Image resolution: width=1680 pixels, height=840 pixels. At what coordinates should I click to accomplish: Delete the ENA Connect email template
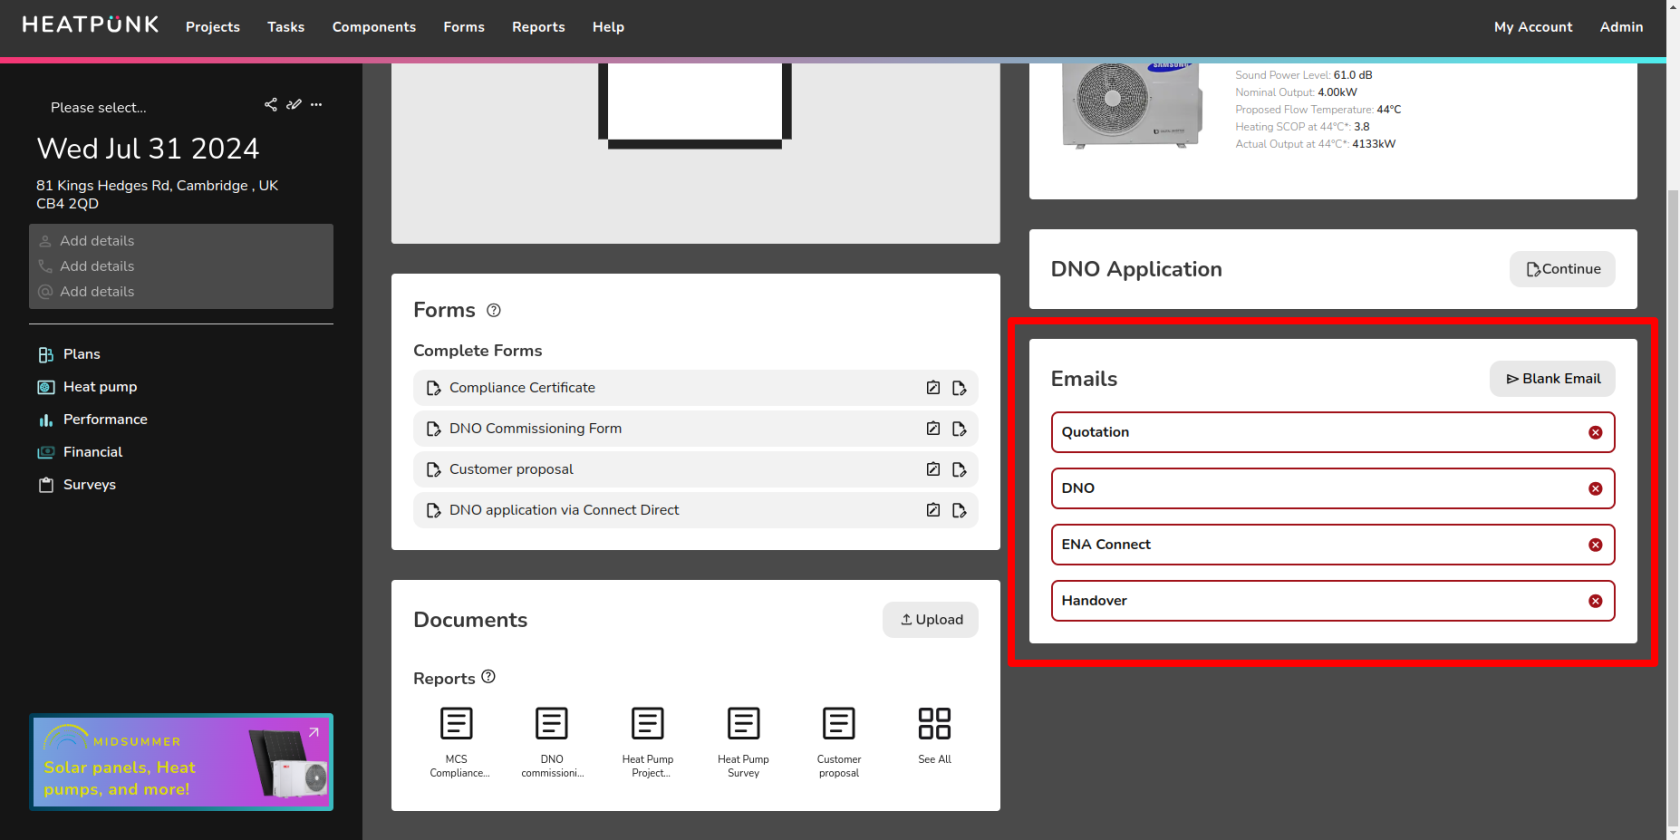(x=1595, y=545)
